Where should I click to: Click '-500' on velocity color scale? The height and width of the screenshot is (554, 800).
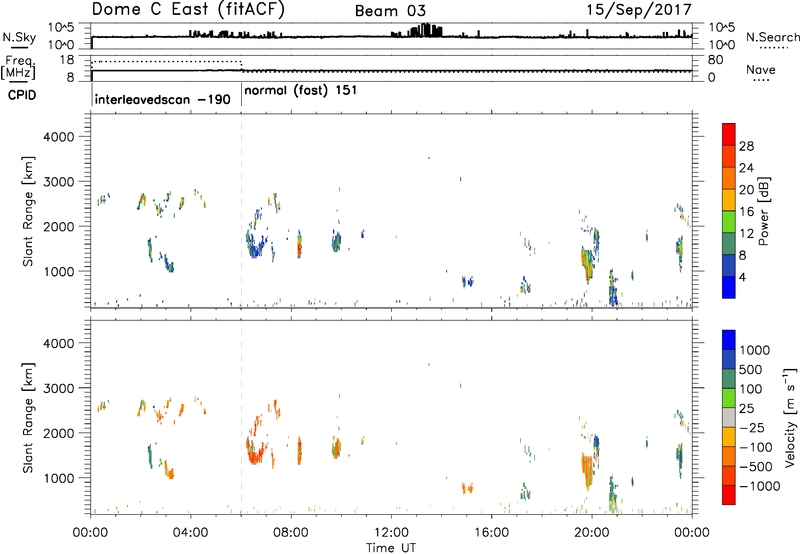[x=755, y=466]
